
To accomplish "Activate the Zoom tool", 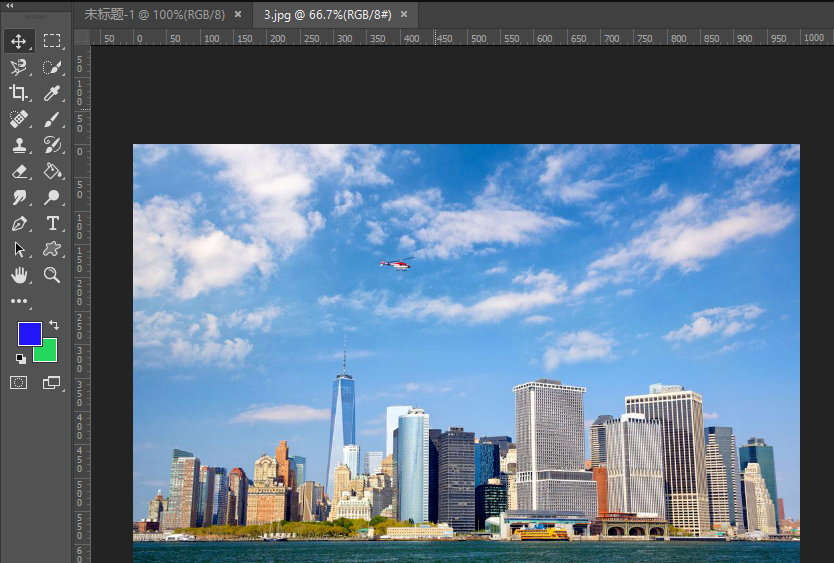I will click(52, 275).
